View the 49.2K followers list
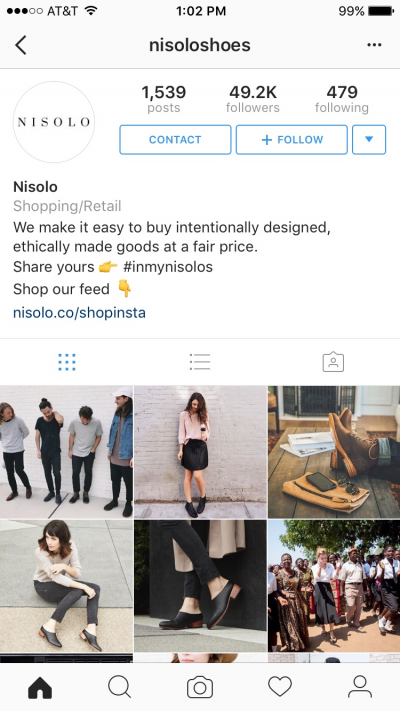 coord(253,99)
